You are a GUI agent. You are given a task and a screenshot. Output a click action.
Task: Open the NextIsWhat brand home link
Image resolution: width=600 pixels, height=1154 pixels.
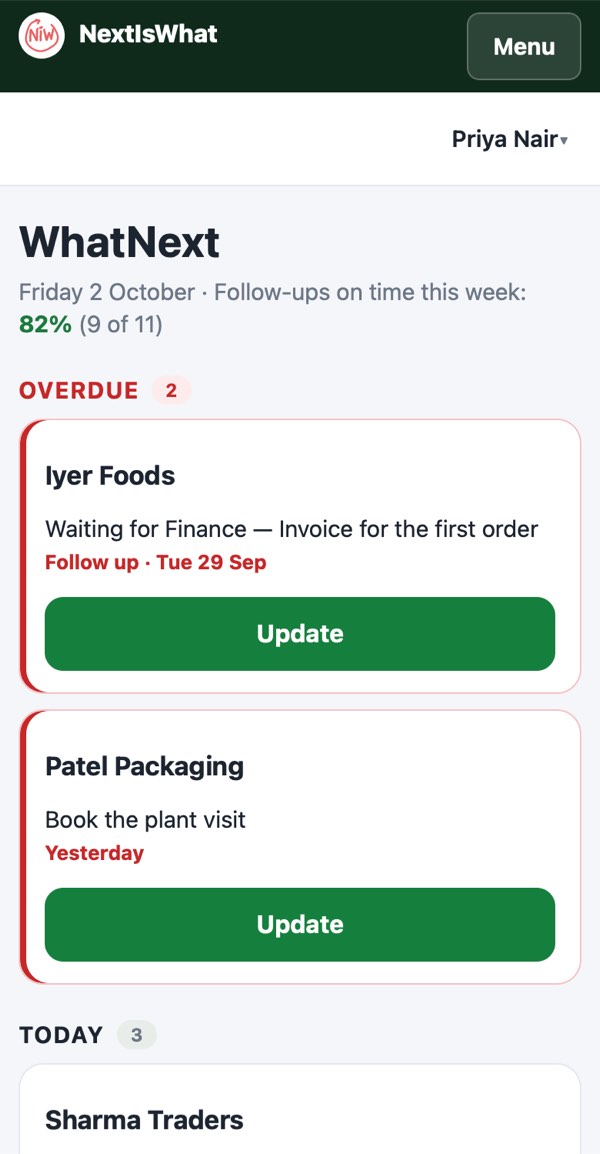click(x=119, y=35)
